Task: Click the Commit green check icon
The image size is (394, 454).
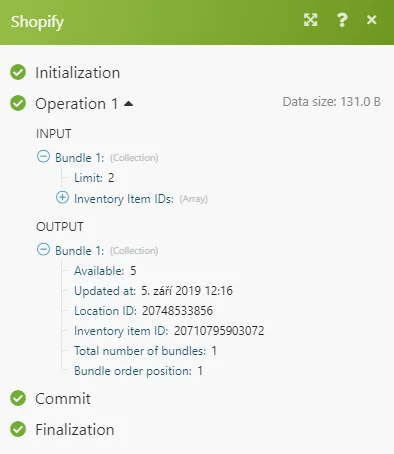Action: coord(18,398)
